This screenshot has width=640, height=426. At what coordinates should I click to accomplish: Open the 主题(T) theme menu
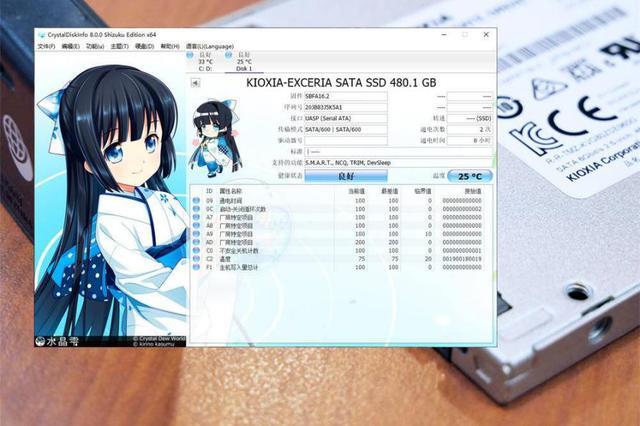pyautogui.click(x=120, y=46)
